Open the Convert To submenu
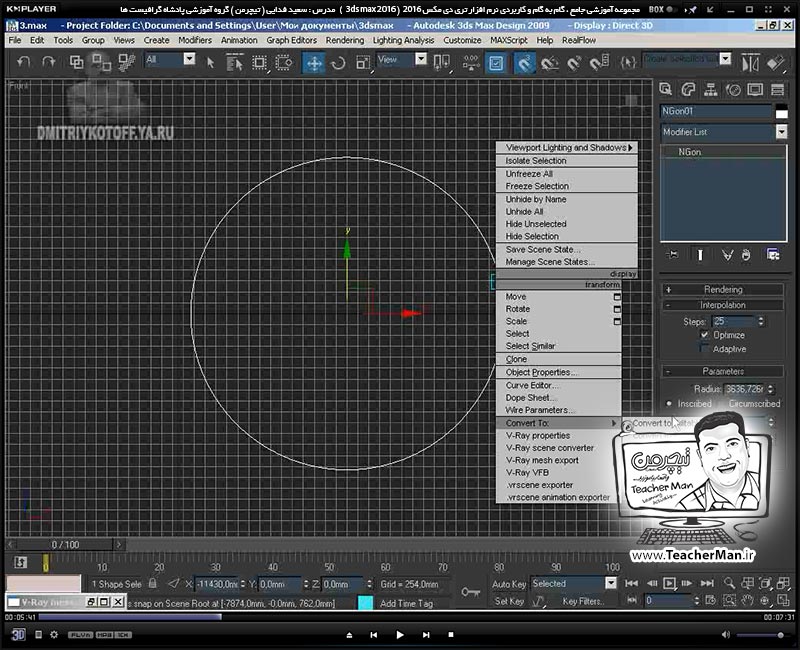 click(x=559, y=423)
